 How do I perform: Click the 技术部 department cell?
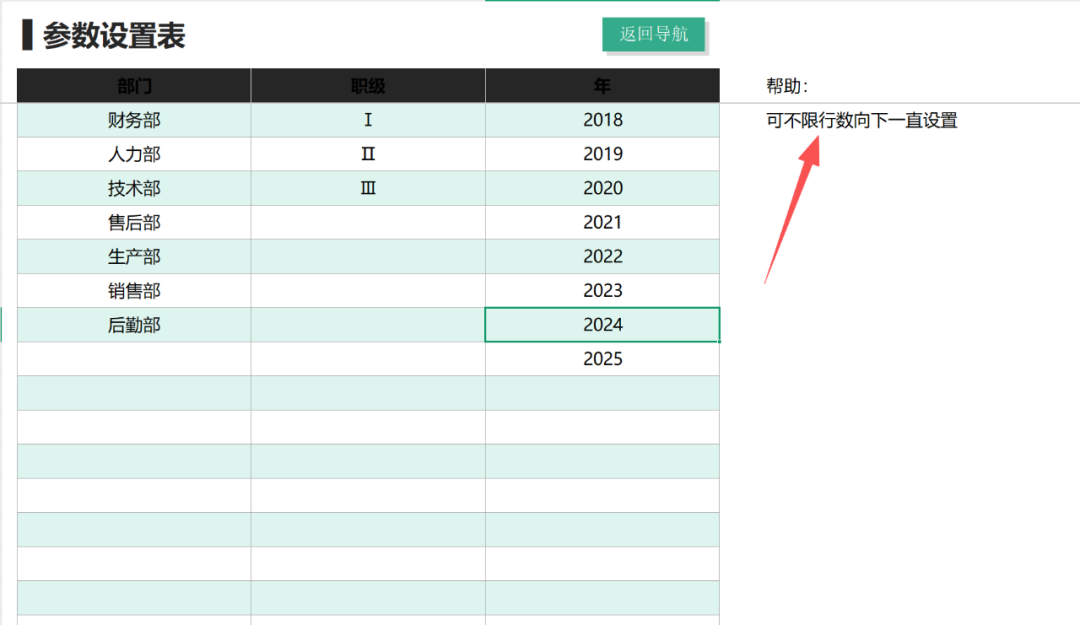(x=134, y=188)
